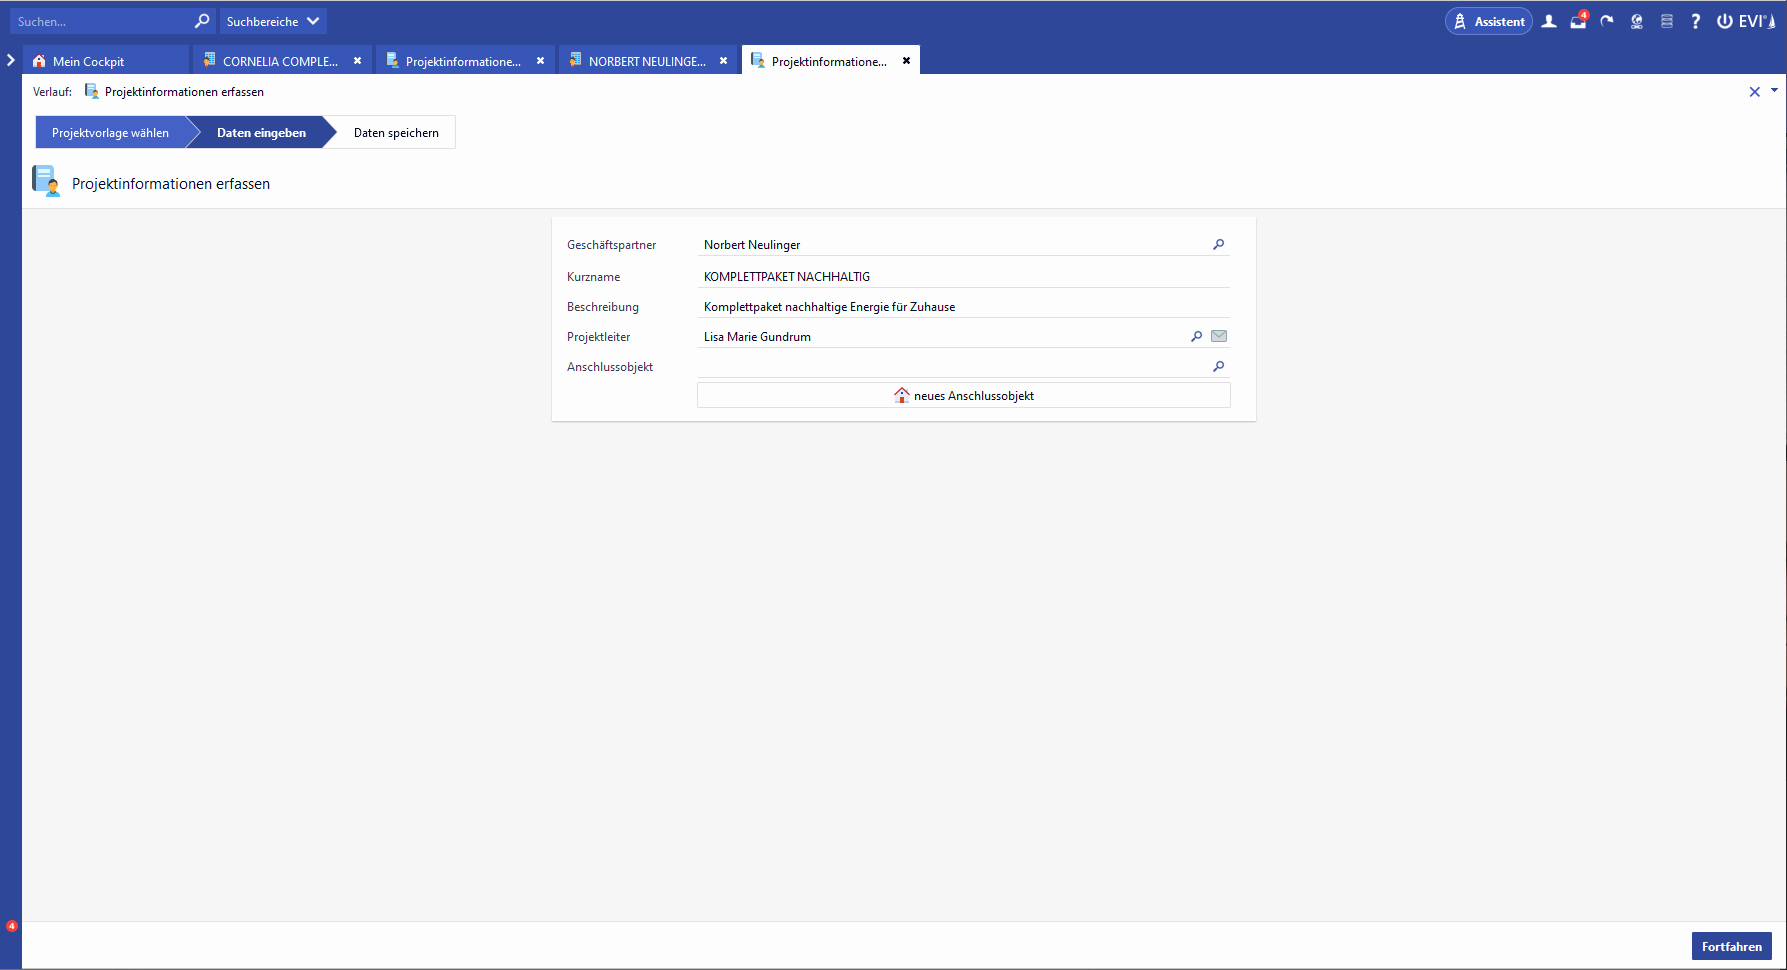Open the Assistent button

click(x=1488, y=21)
